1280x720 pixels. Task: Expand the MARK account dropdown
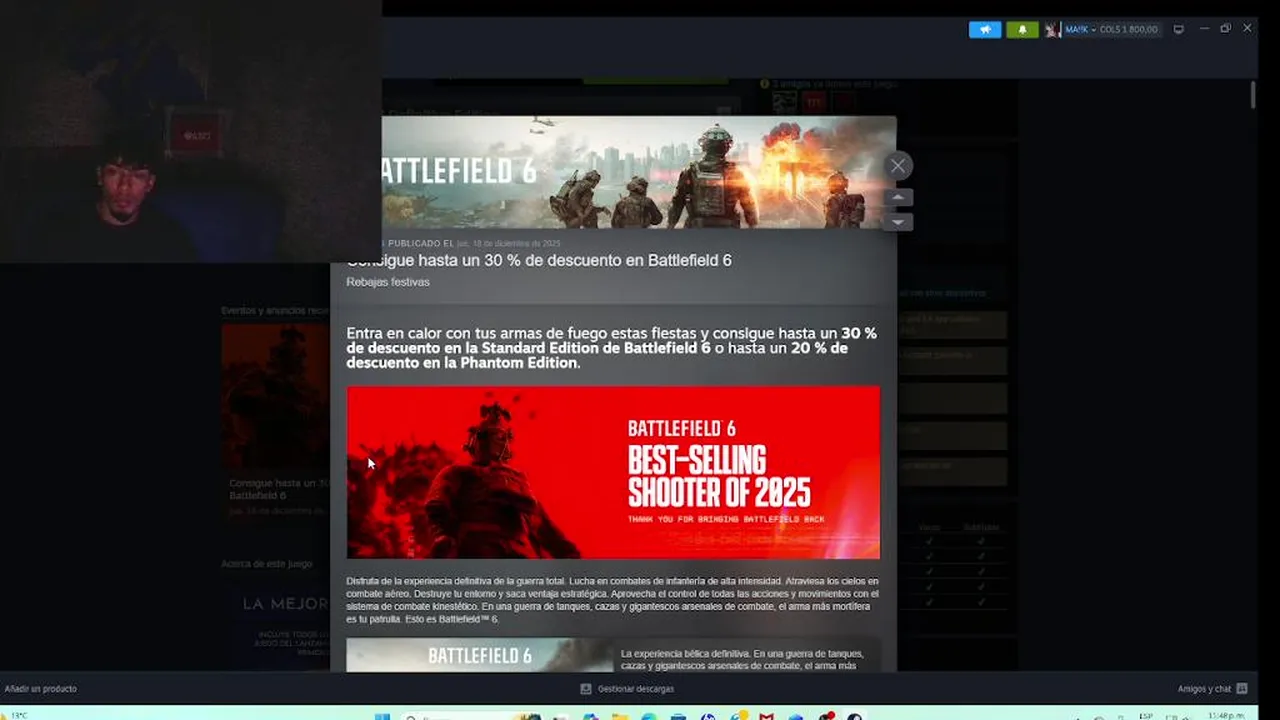(1080, 29)
